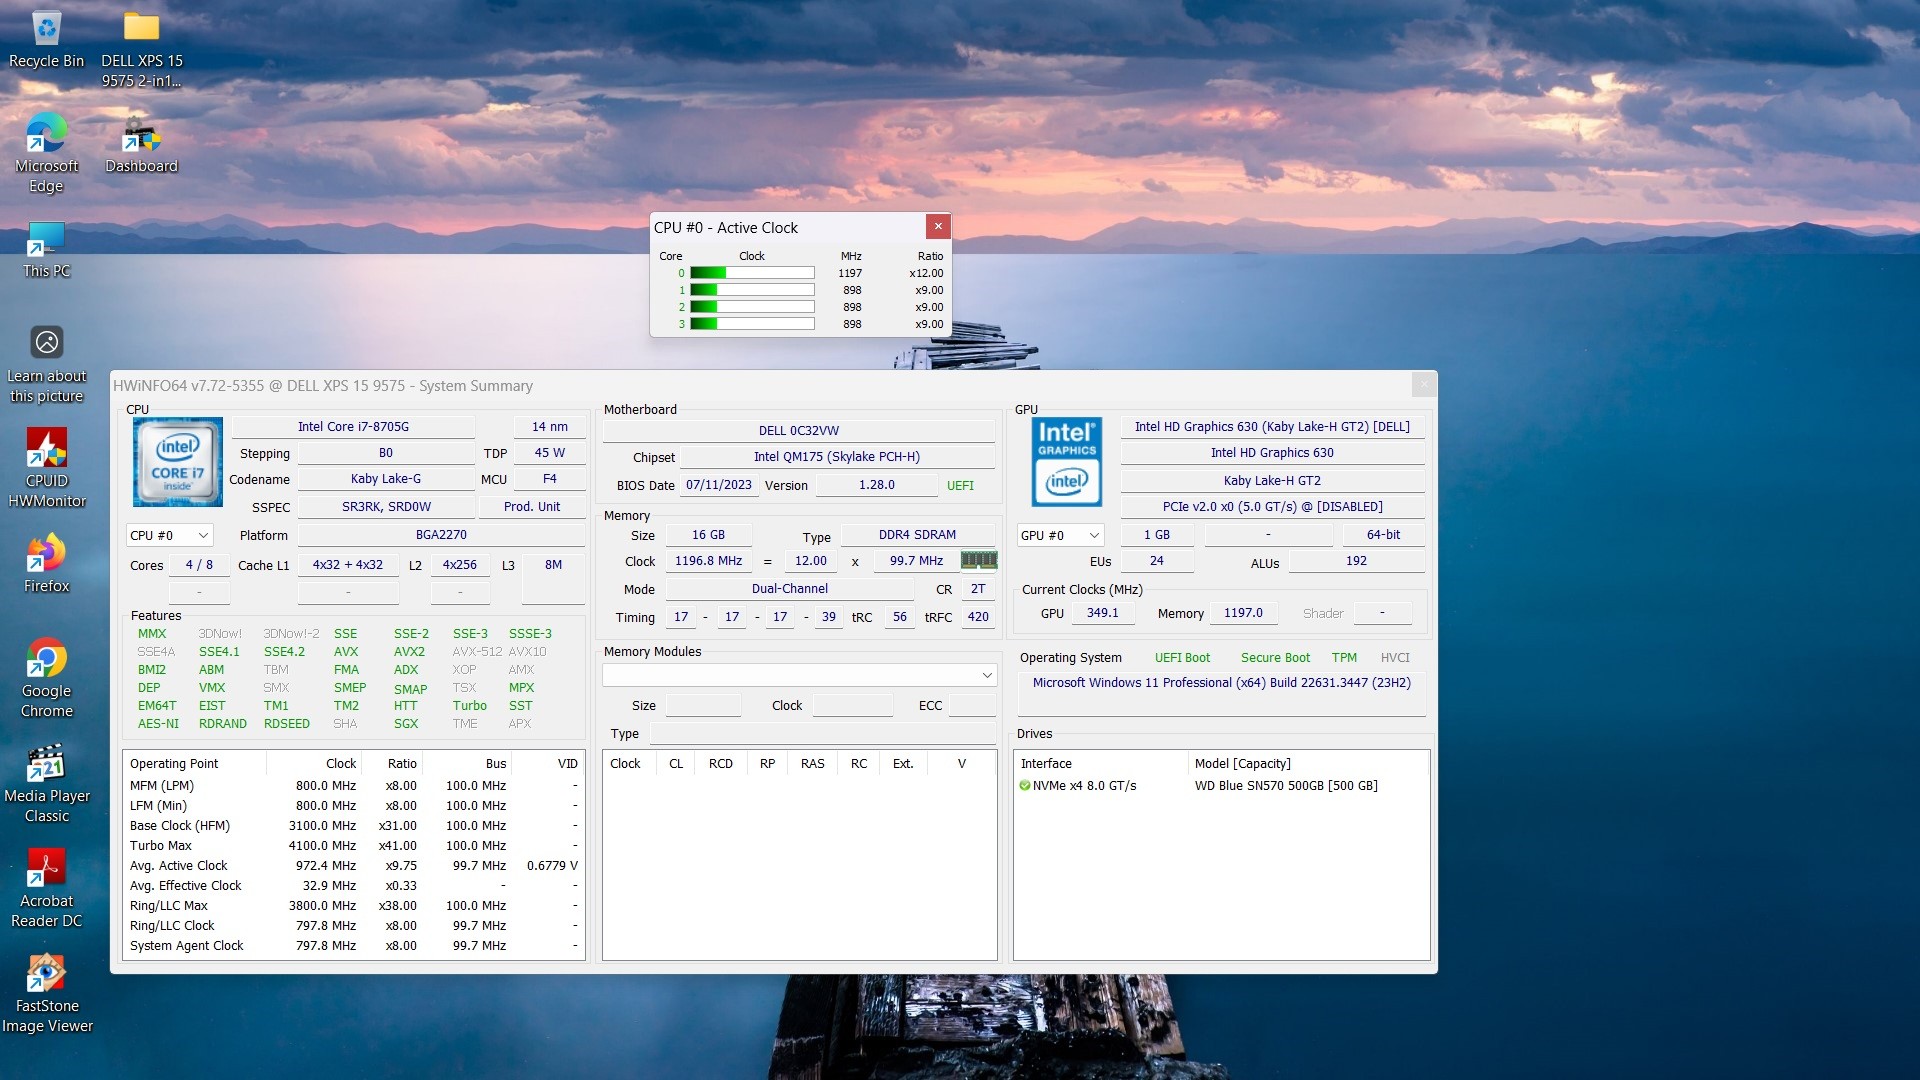
Task: Launch Microsoft Edge from desktop
Action: (x=46, y=153)
